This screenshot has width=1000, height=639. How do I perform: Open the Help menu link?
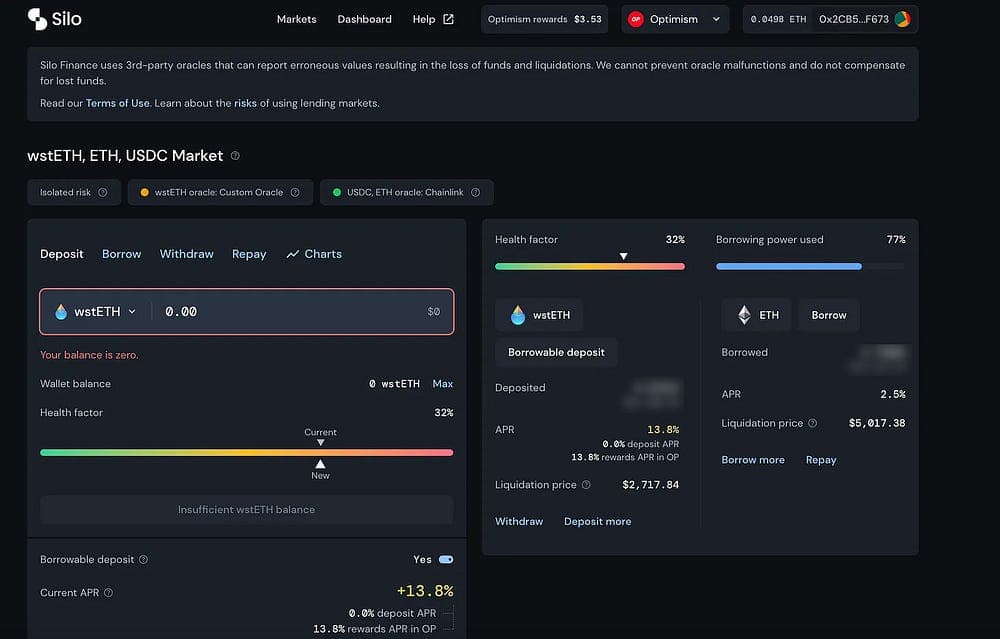coord(433,19)
